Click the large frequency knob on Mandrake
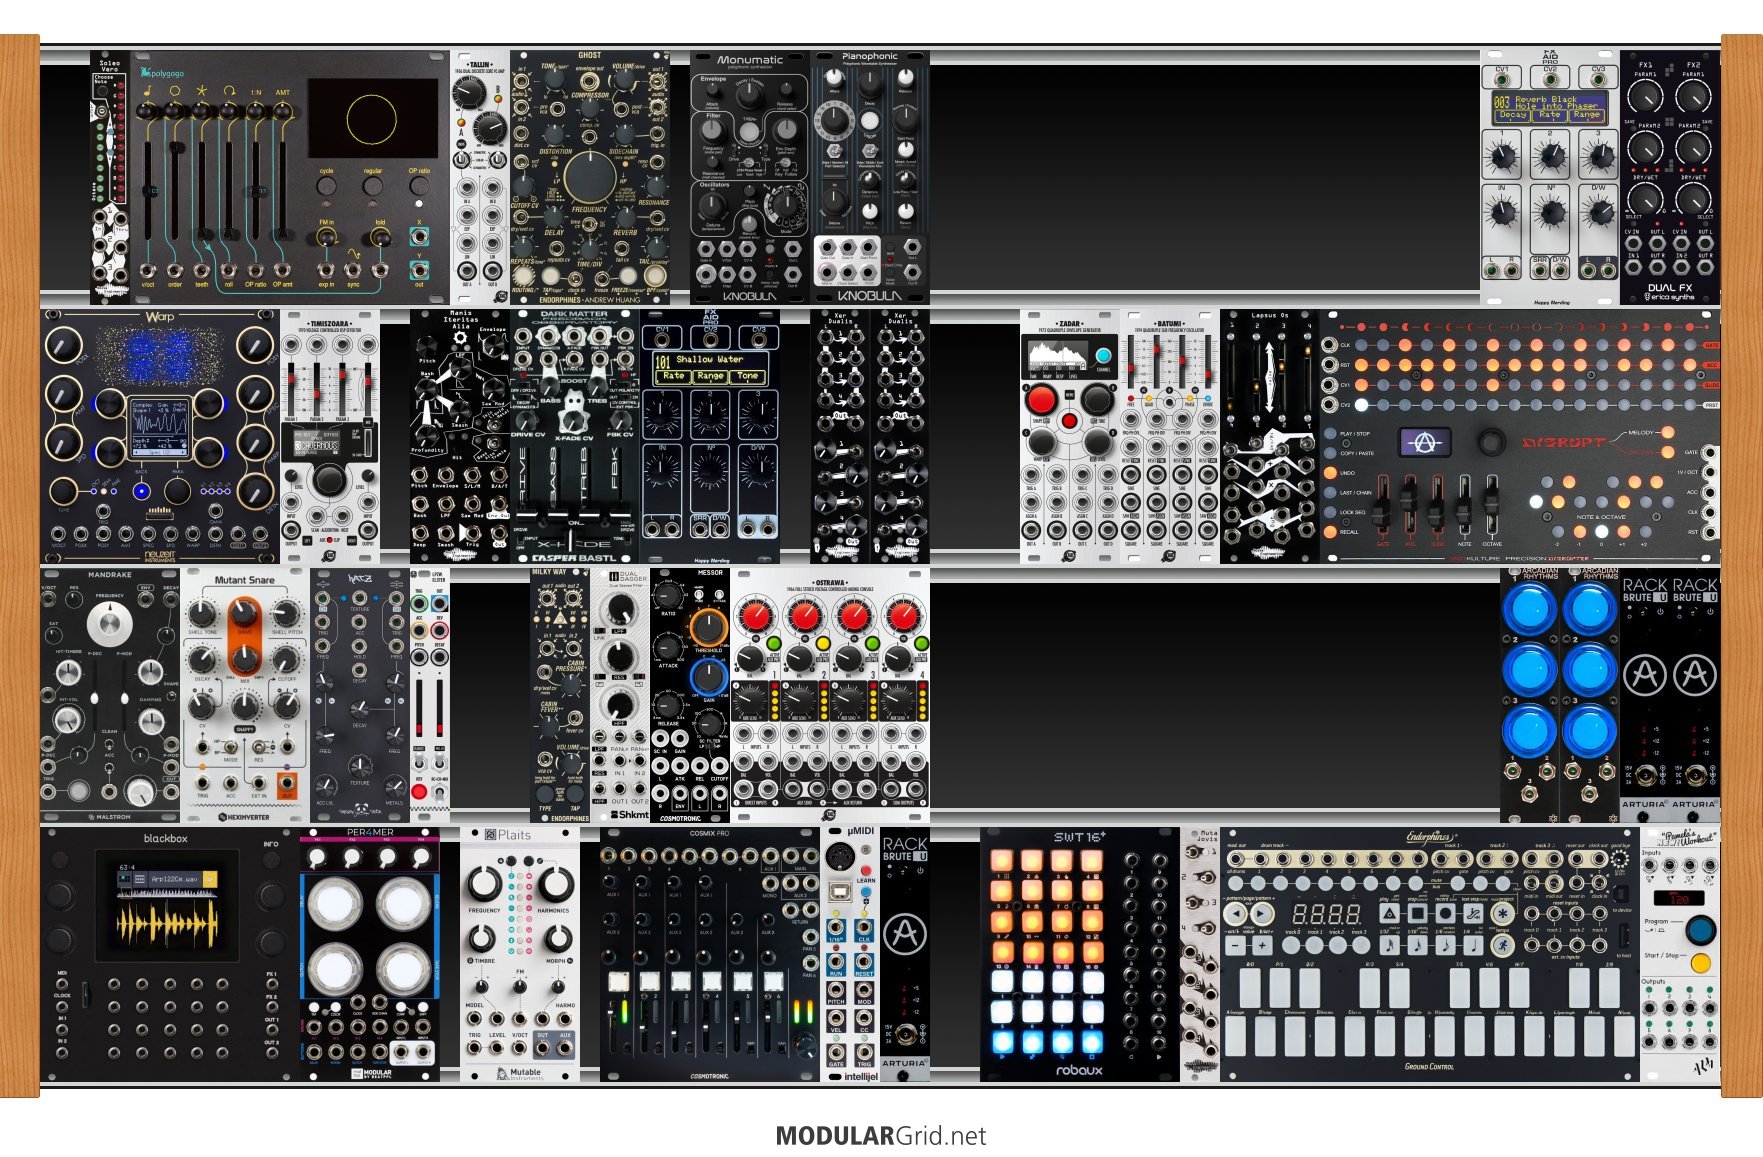The width and height of the screenshot is (1763, 1157). click(108, 625)
